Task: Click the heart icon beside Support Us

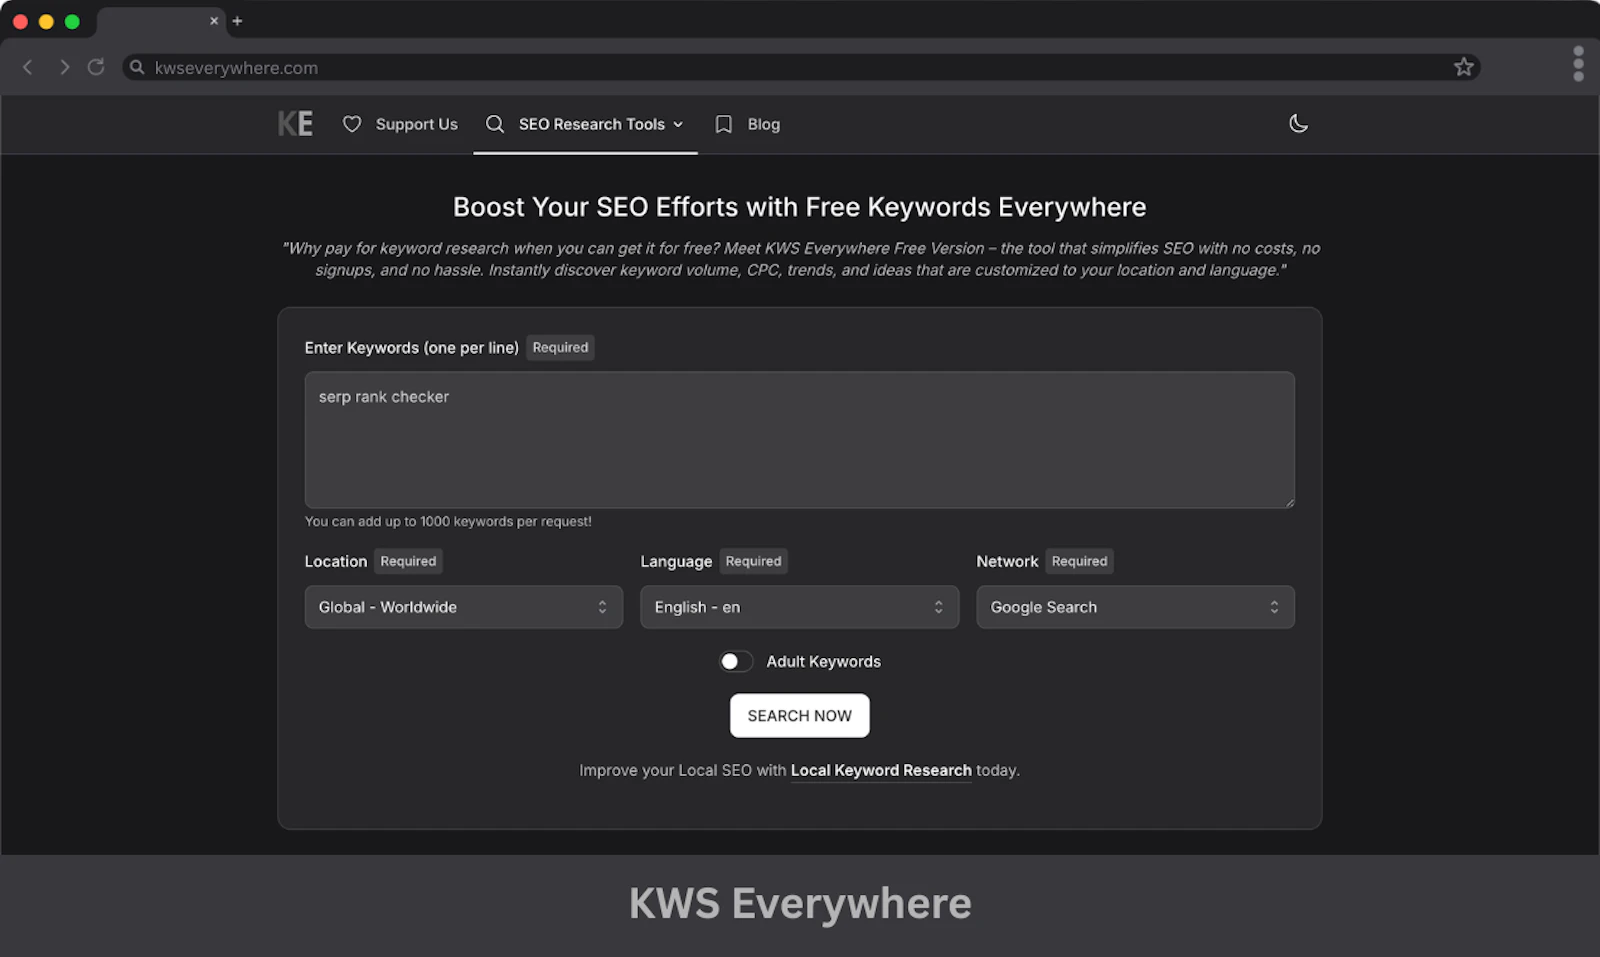Action: click(352, 124)
